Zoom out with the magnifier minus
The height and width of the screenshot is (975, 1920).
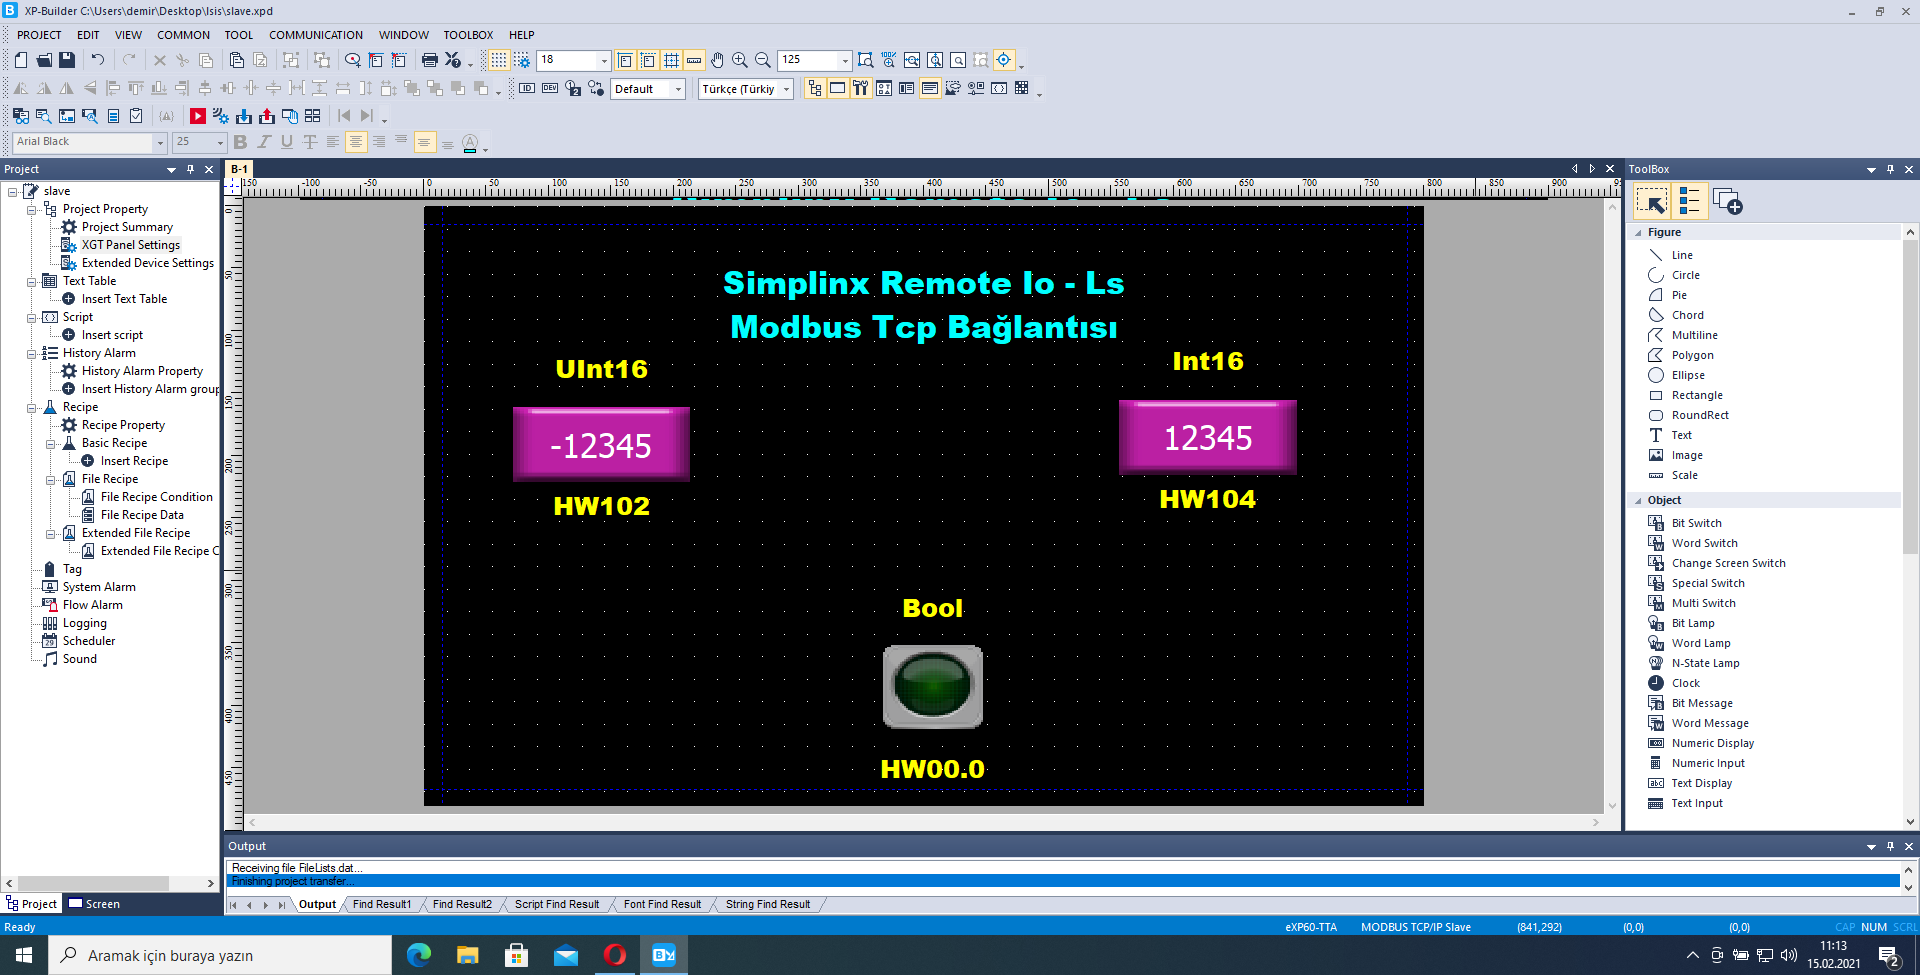(763, 60)
